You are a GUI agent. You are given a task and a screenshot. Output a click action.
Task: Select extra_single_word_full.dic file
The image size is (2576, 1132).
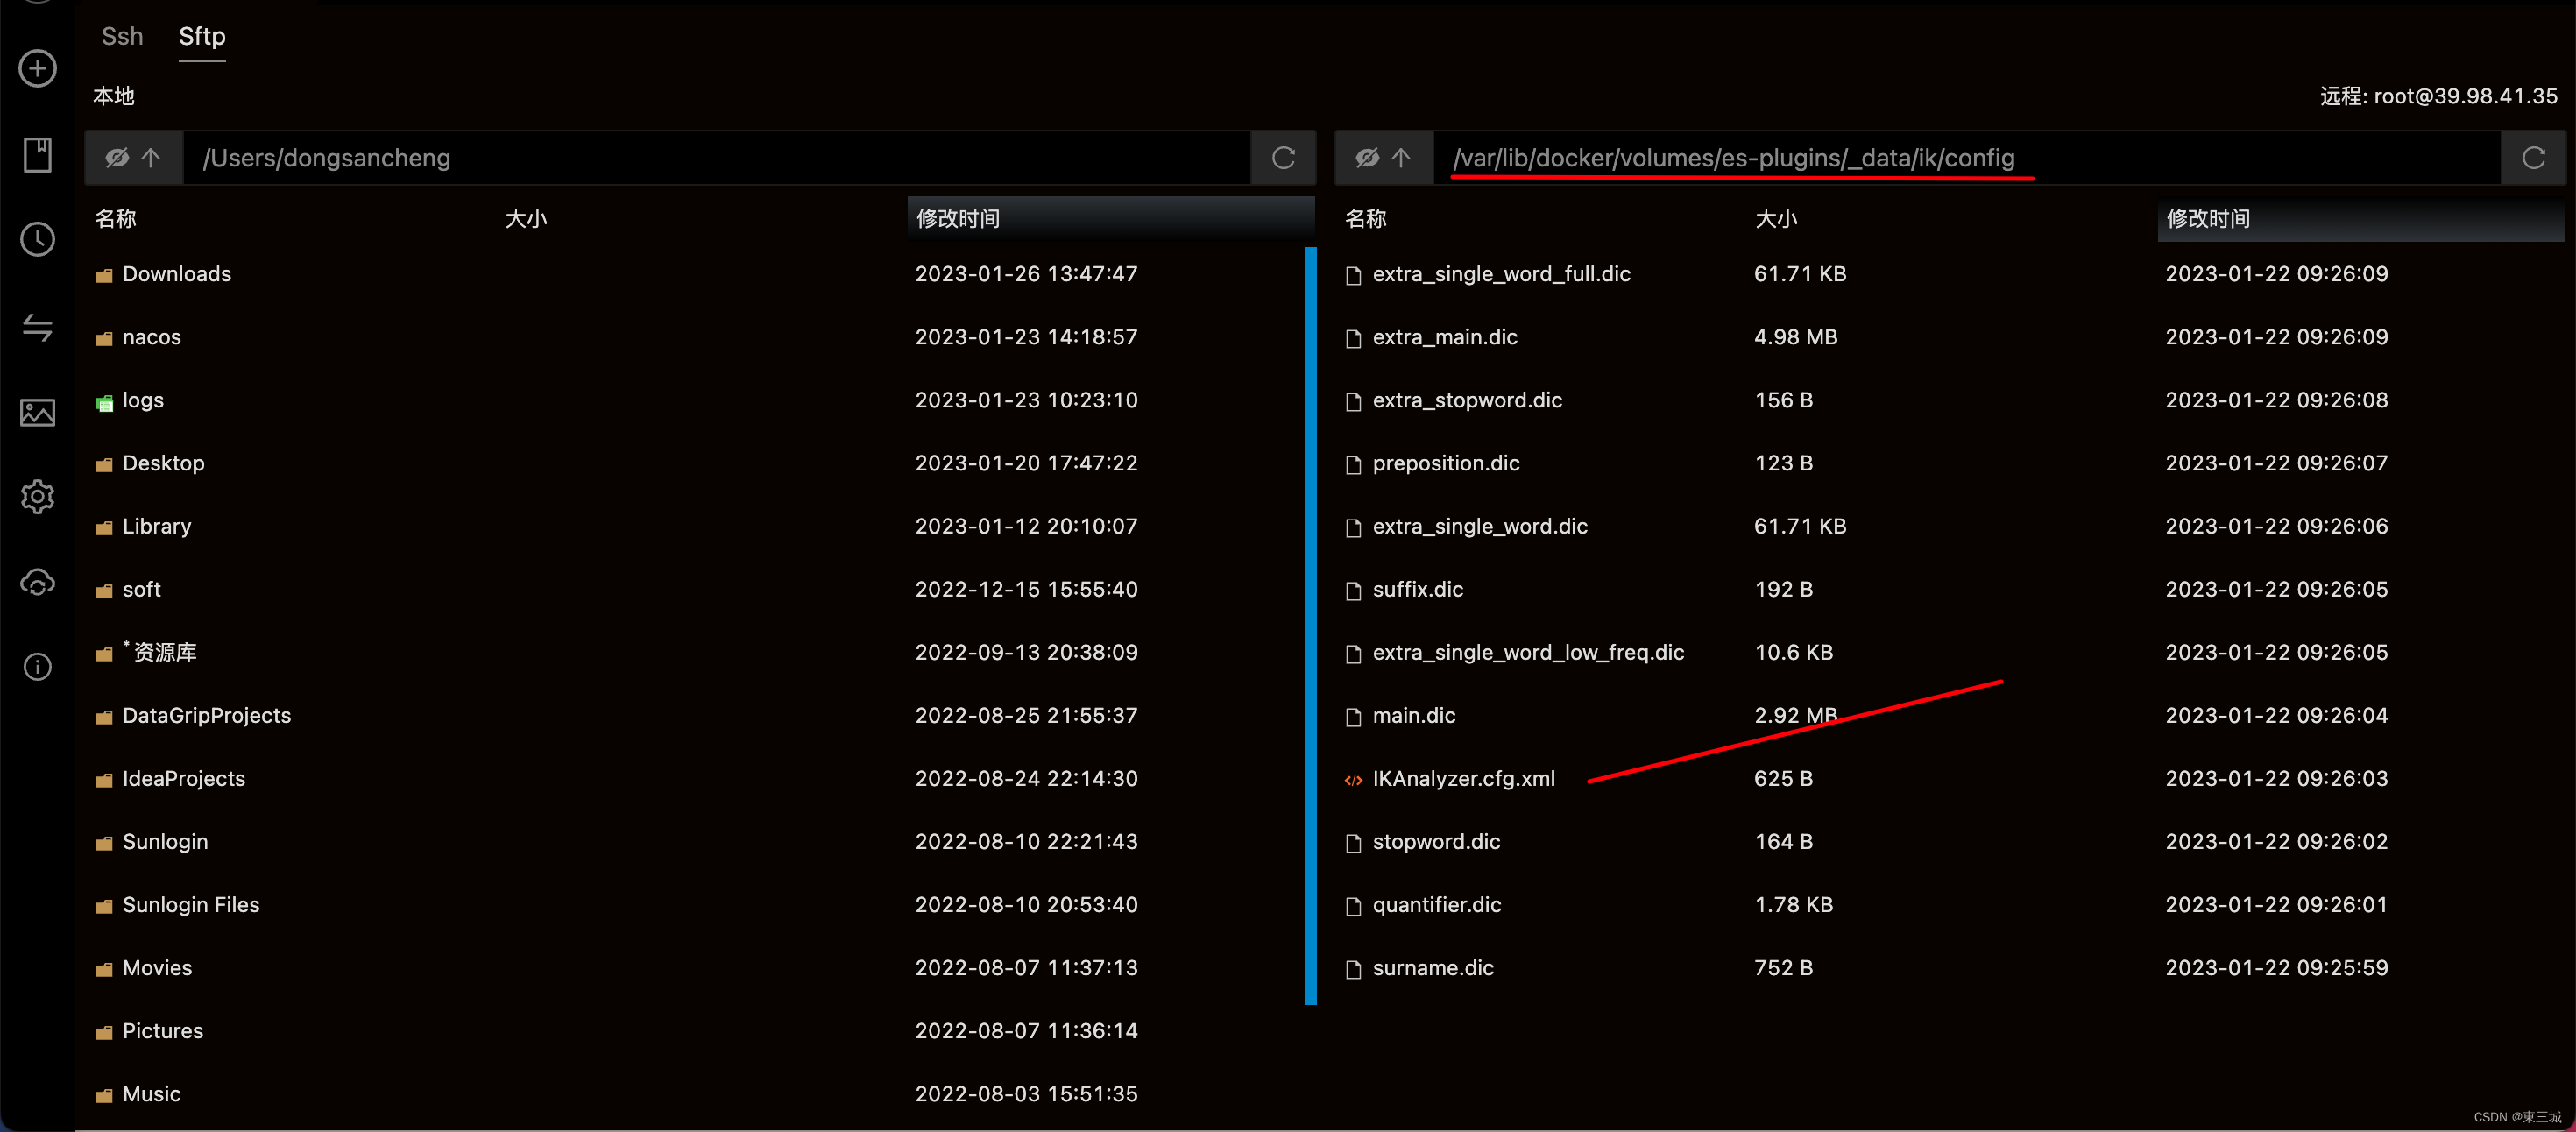[1501, 274]
